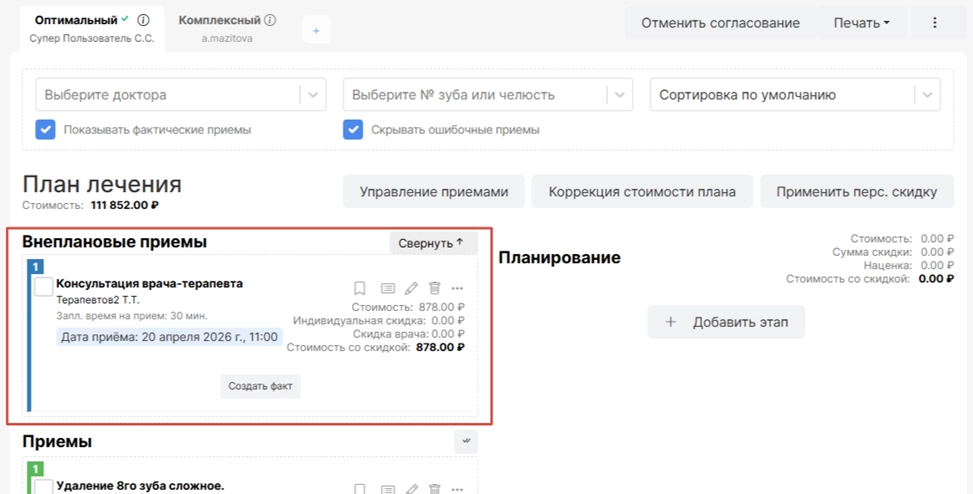The image size is (973, 494).
Task: Uncheck Показывать фактические приемы checkbox
Action: coord(45,129)
